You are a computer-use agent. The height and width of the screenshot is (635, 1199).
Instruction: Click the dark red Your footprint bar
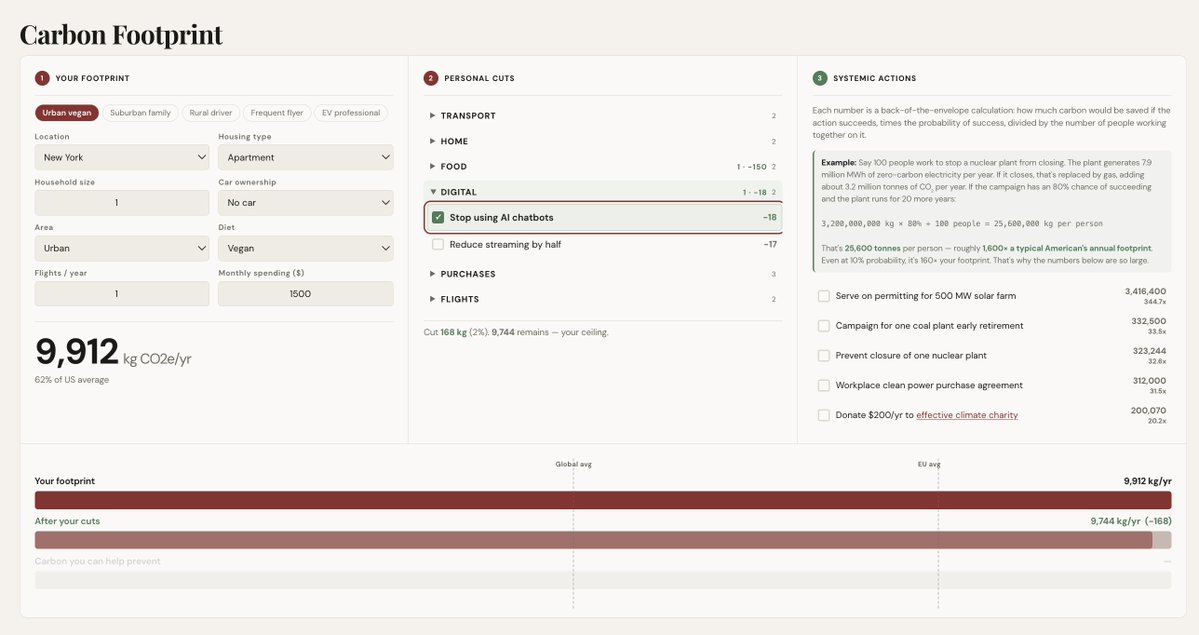click(x=603, y=500)
